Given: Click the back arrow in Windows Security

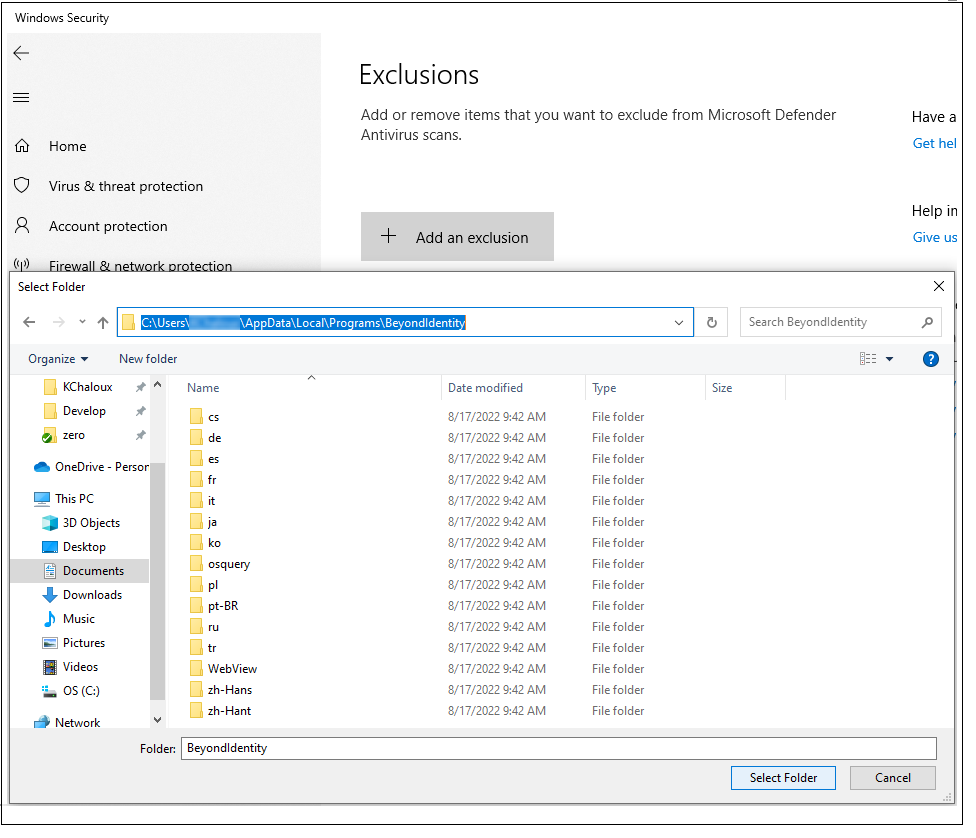Looking at the screenshot, I should [x=21, y=53].
